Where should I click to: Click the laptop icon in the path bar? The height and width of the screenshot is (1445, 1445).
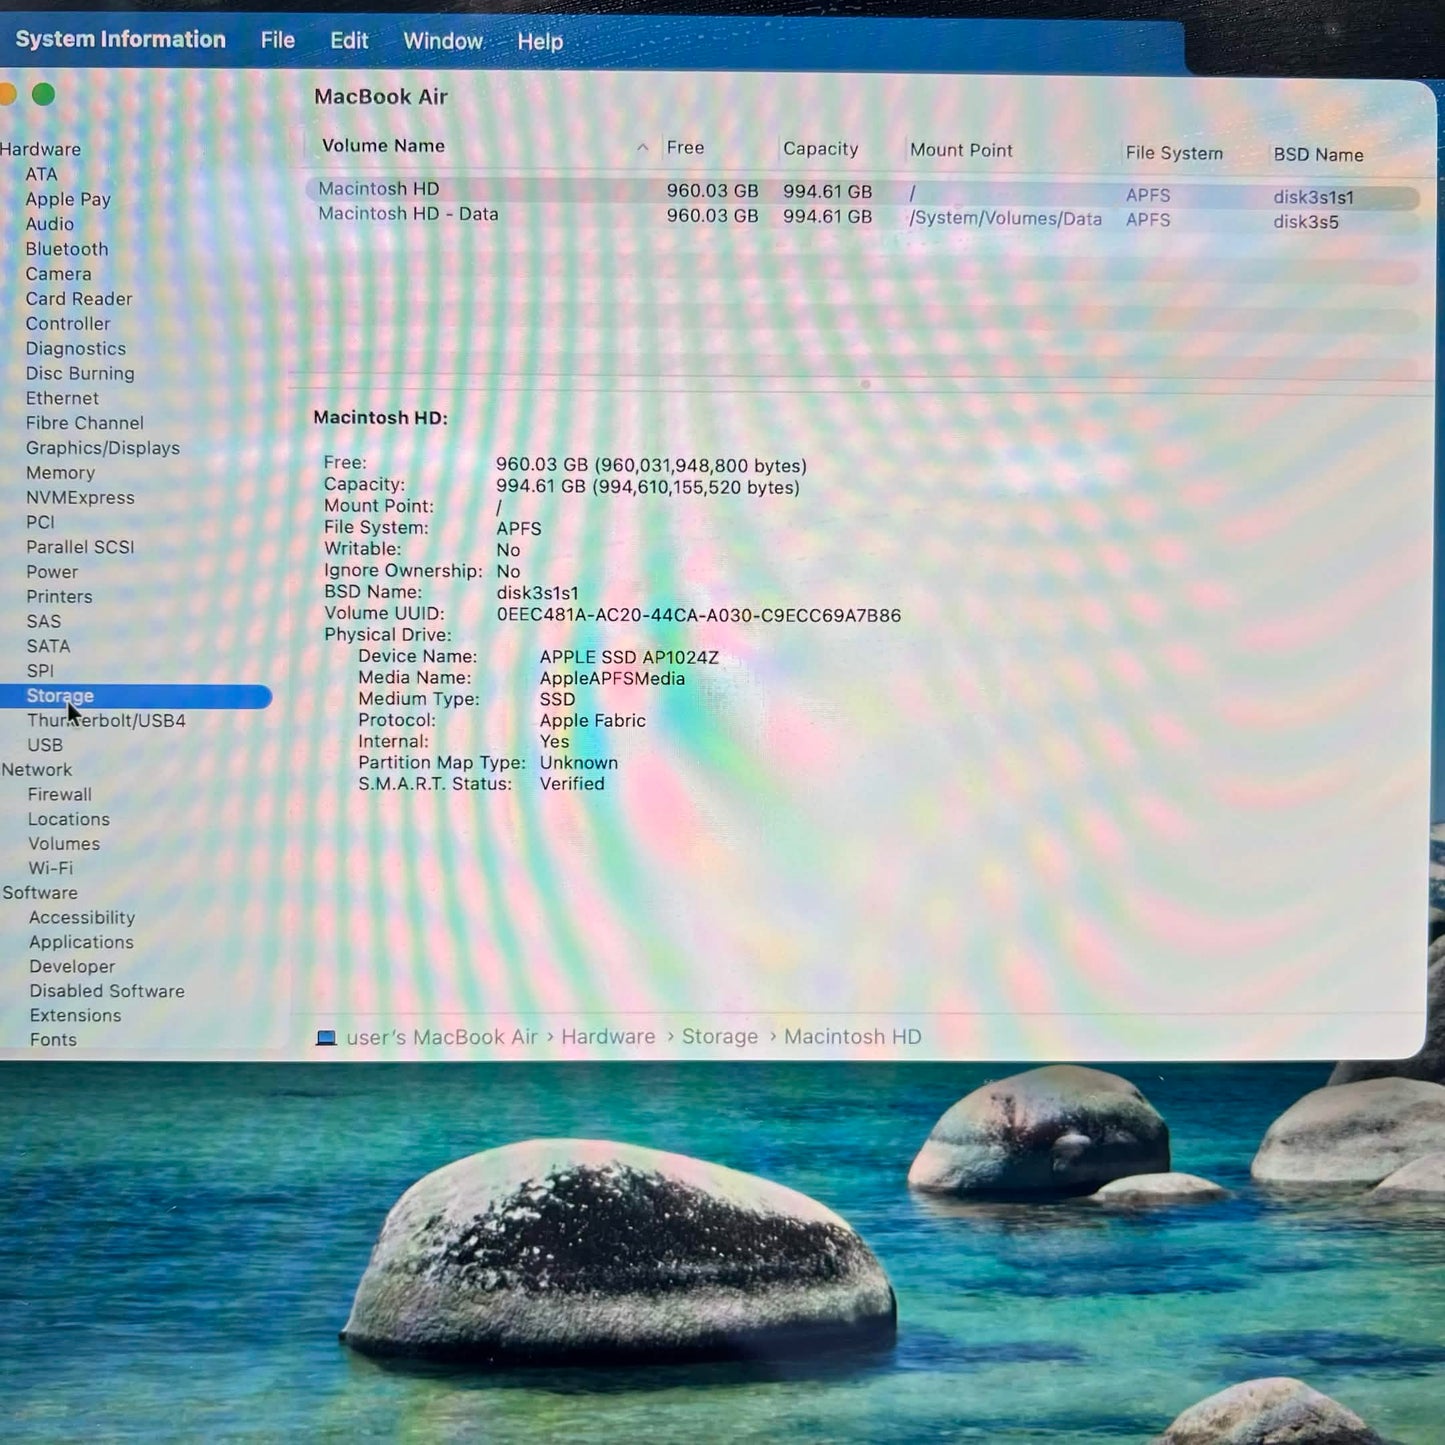click(x=326, y=1037)
